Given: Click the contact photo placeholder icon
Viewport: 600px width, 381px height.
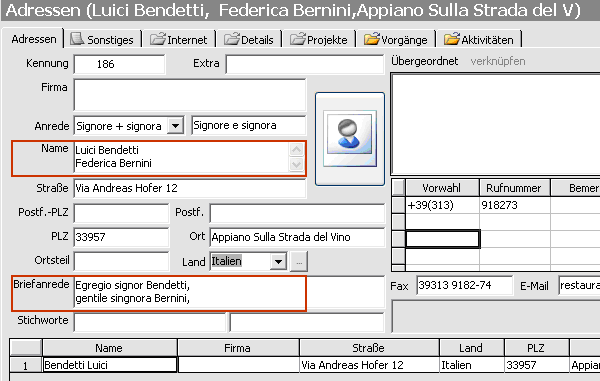Looking at the screenshot, I should 350,138.
